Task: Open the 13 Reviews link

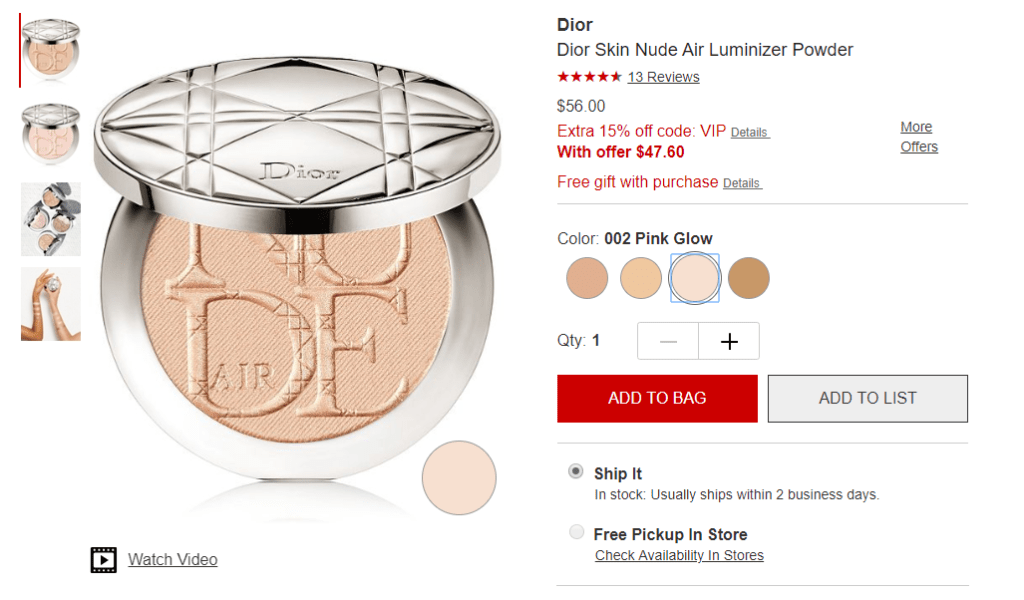Action: tap(663, 77)
